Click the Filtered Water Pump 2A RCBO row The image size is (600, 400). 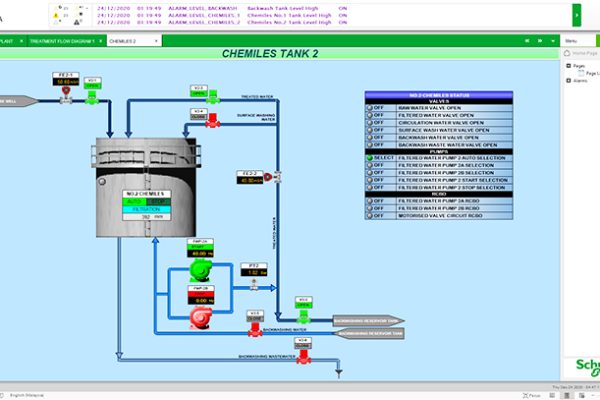[439, 201]
